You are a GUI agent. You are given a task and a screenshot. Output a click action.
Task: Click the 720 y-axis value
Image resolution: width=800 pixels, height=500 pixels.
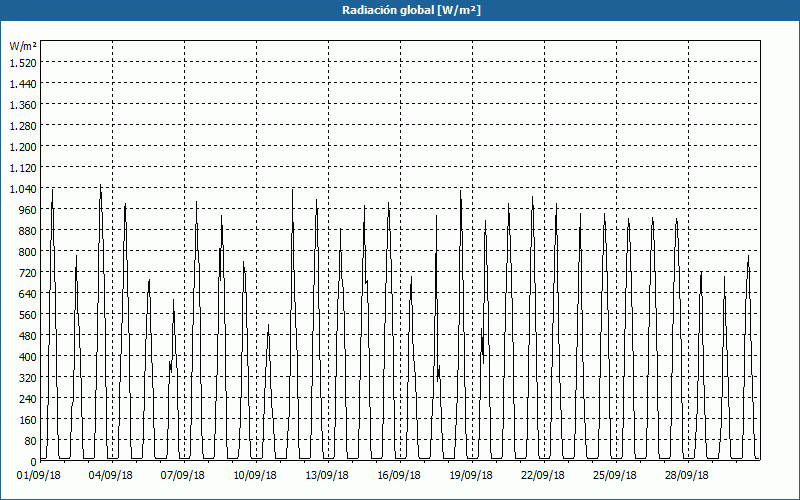pyautogui.click(x=28, y=273)
